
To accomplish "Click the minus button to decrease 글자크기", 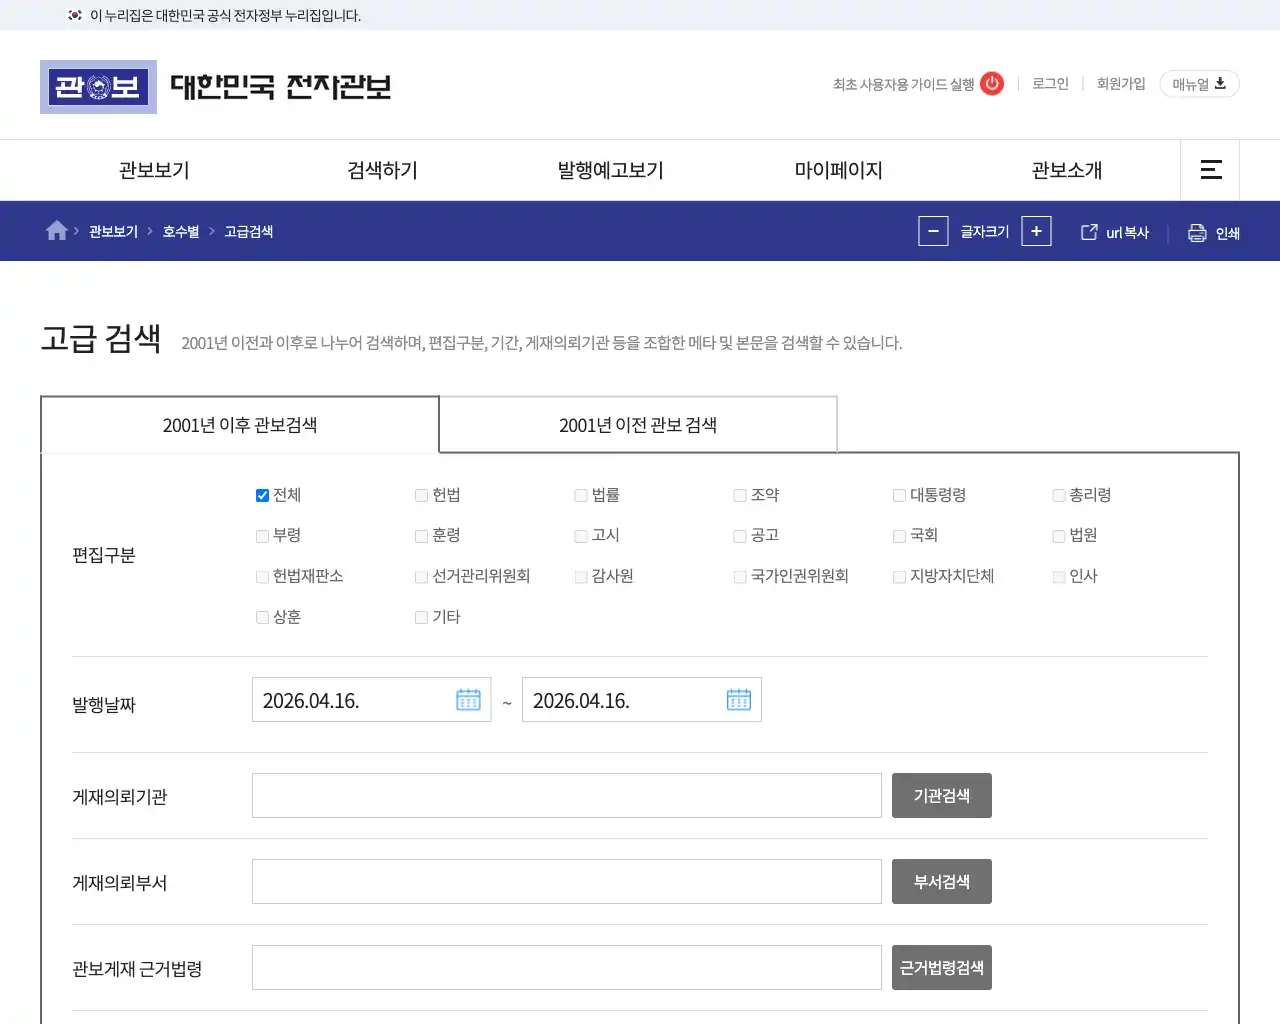I will point(932,231).
